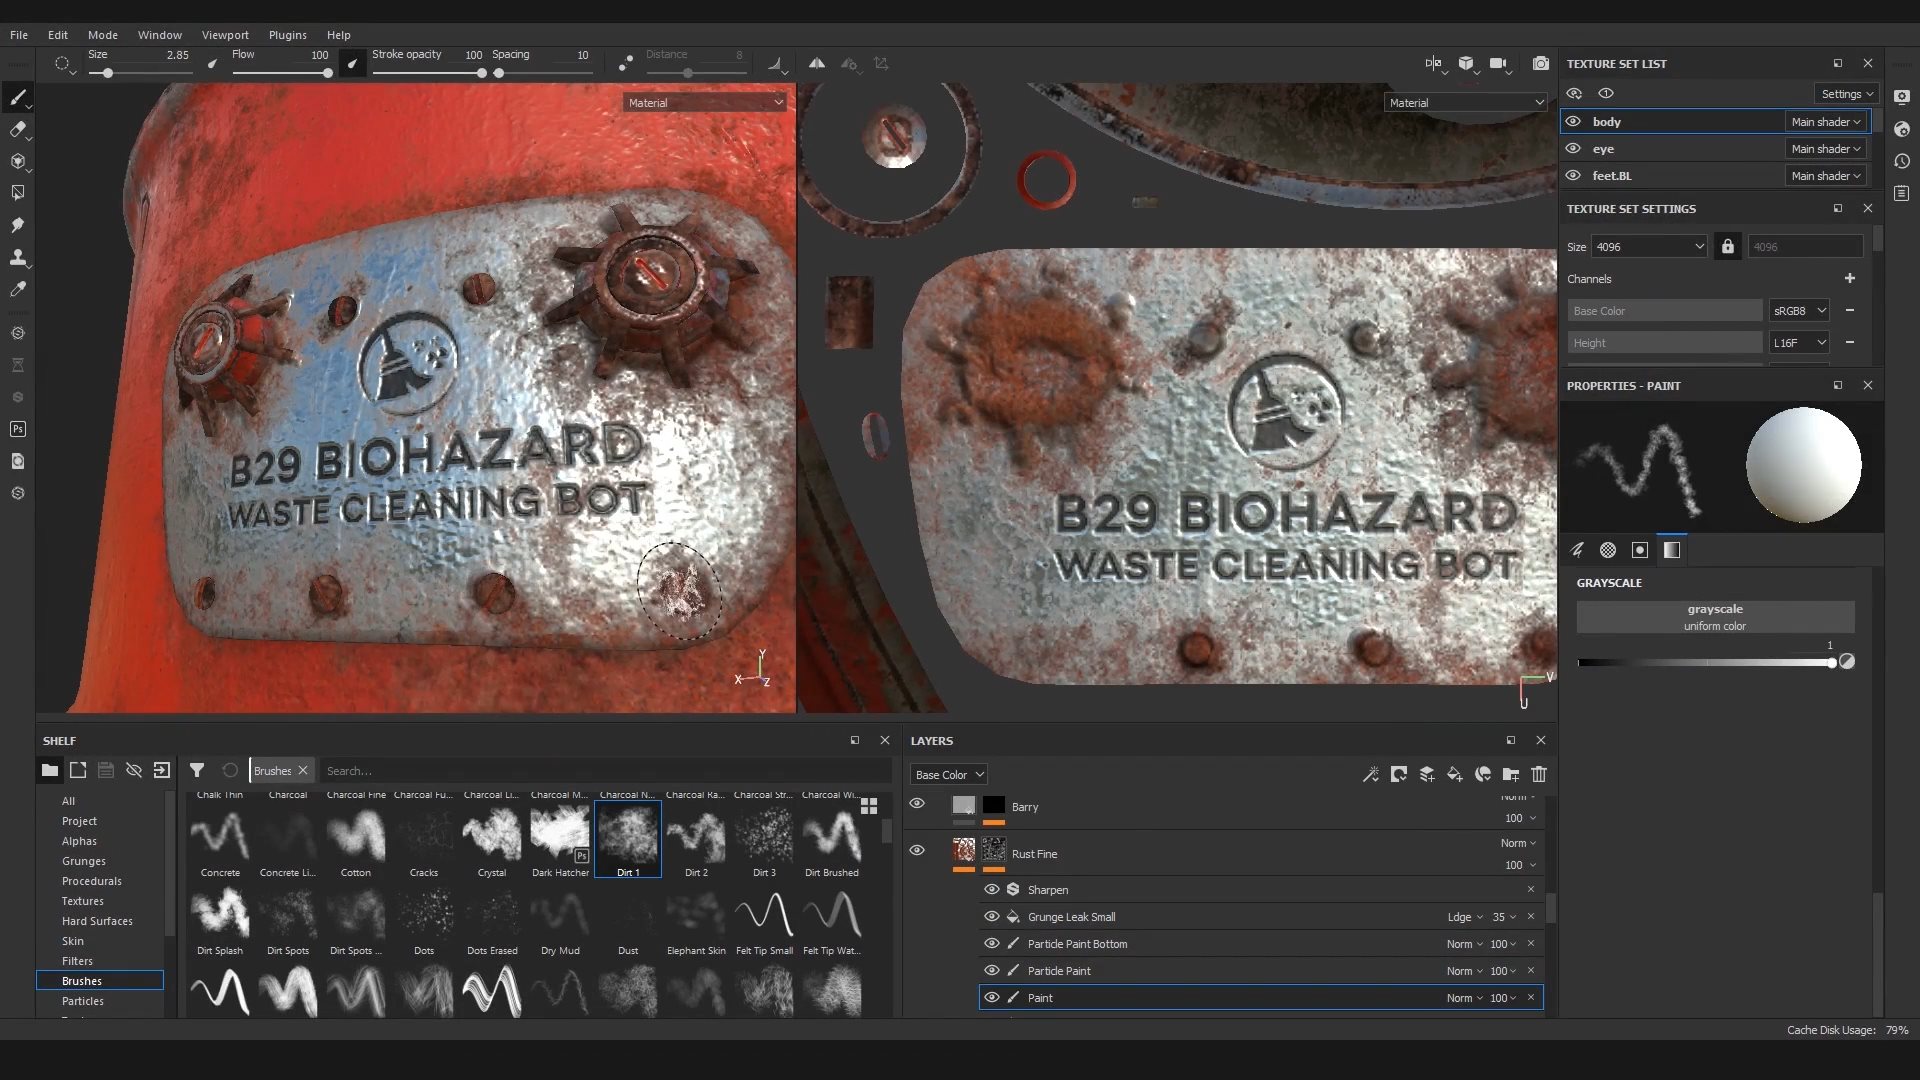1920x1080 pixels.
Task: Add a folder in Layers panel
Action: click(x=1511, y=774)
